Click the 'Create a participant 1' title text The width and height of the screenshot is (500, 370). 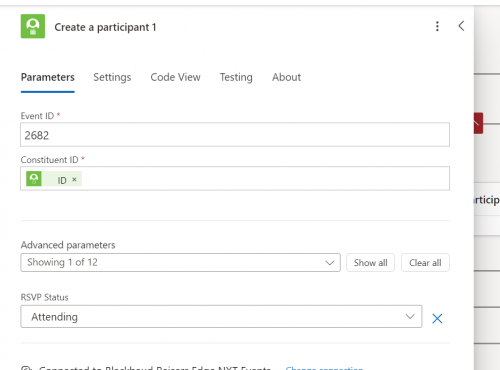pos(105,27)
